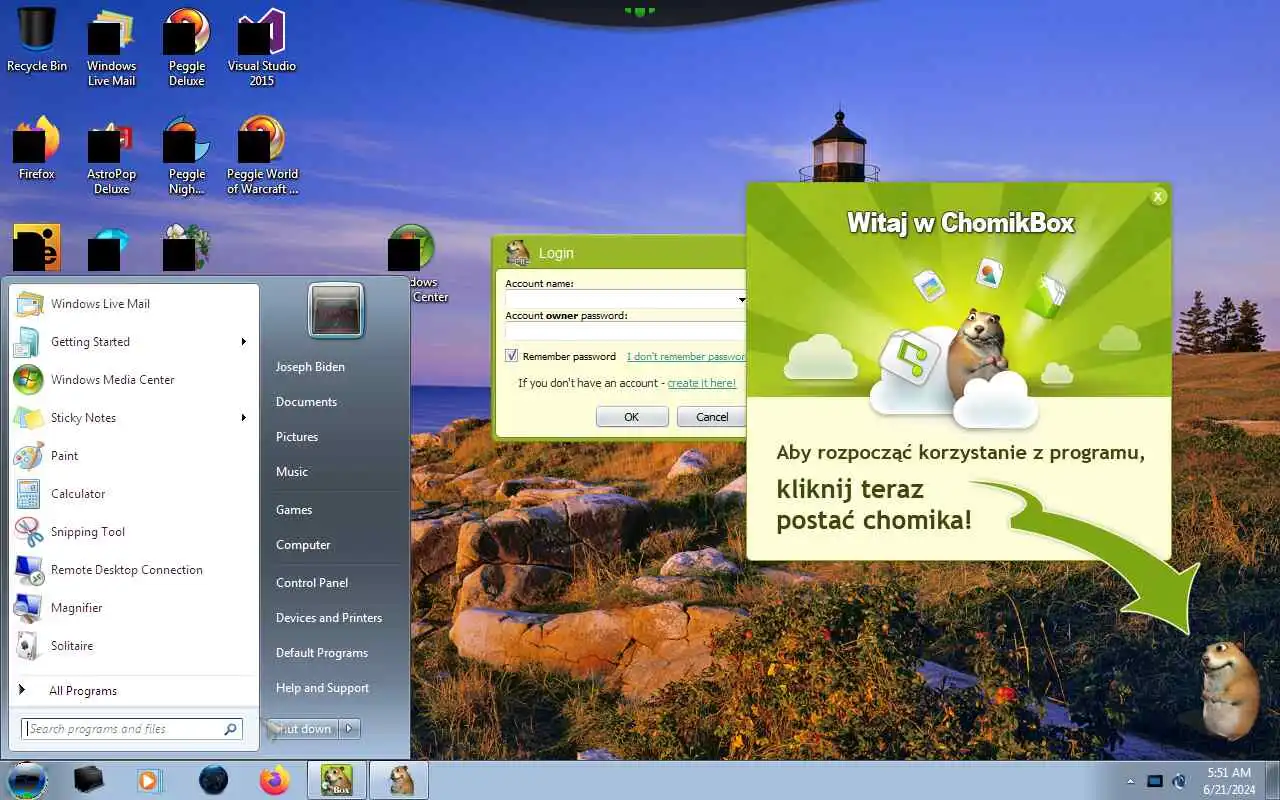Open the media player taskbar icon
The image size is (1280, 800).
tap(149, 780)
